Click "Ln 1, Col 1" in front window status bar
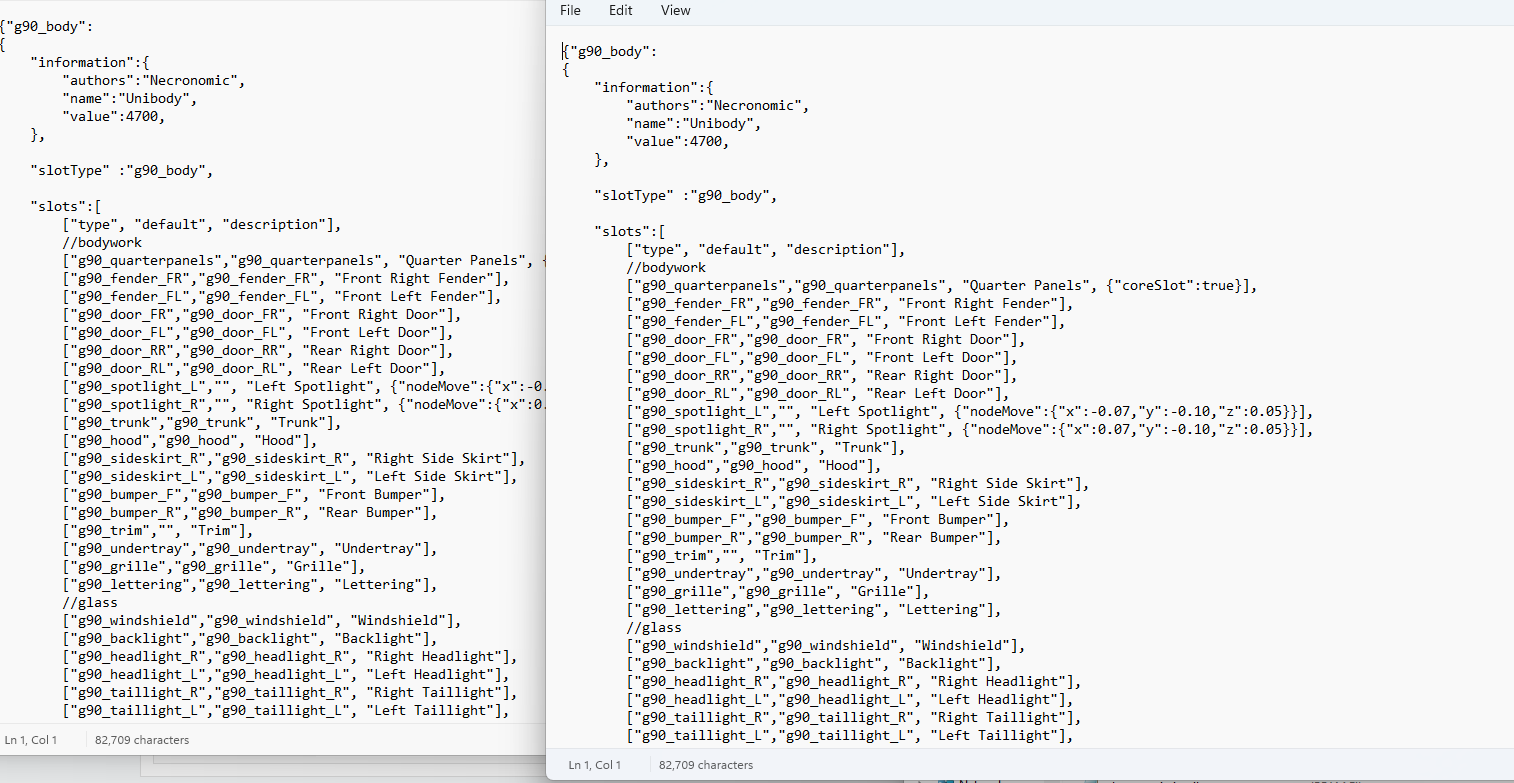This screenshot has height=783, width=1514. coord(595,765)
